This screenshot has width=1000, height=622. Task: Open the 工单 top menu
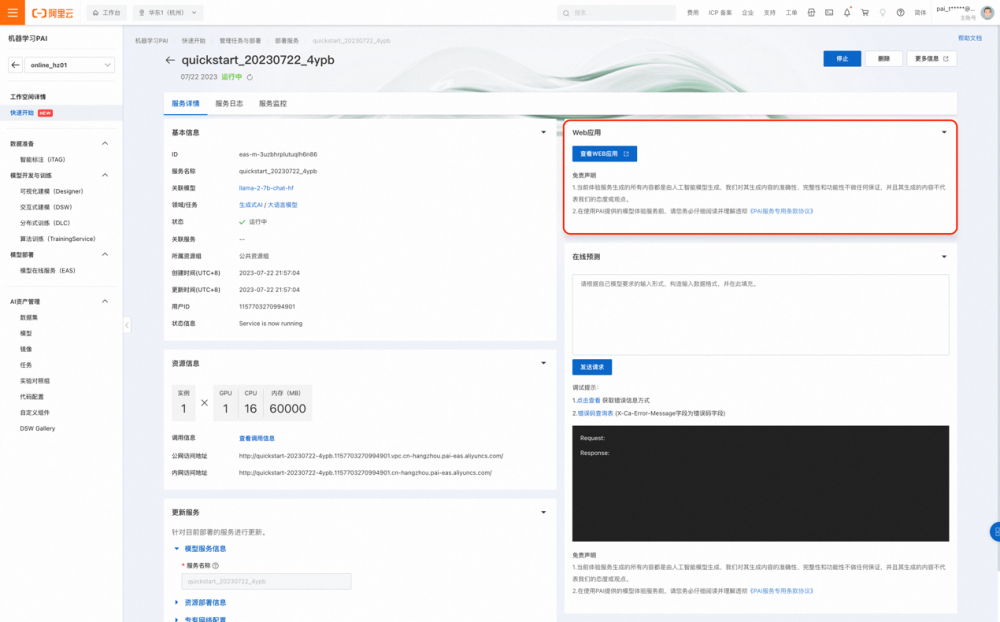791,13
